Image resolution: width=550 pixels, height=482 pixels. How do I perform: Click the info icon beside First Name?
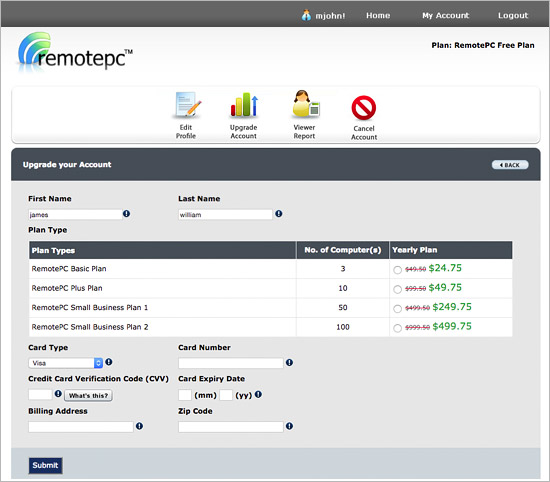(126, 214)
